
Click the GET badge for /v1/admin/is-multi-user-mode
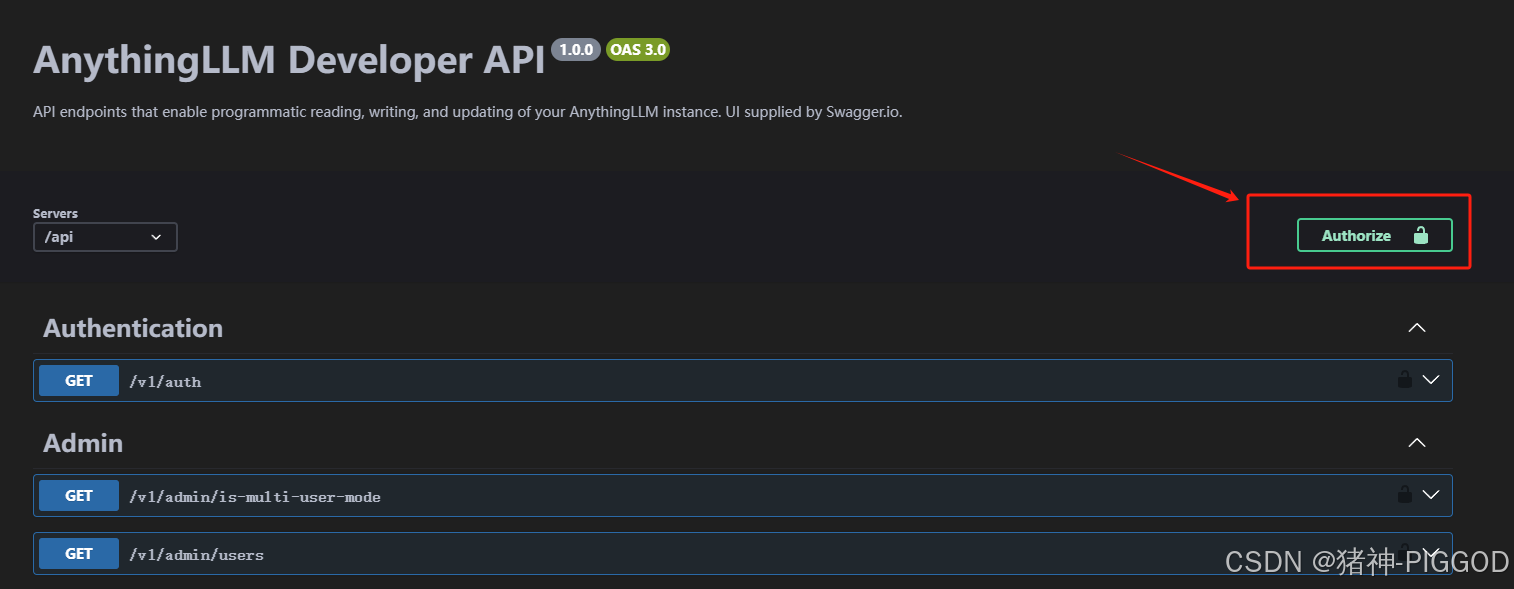click(x=79, y=495)
